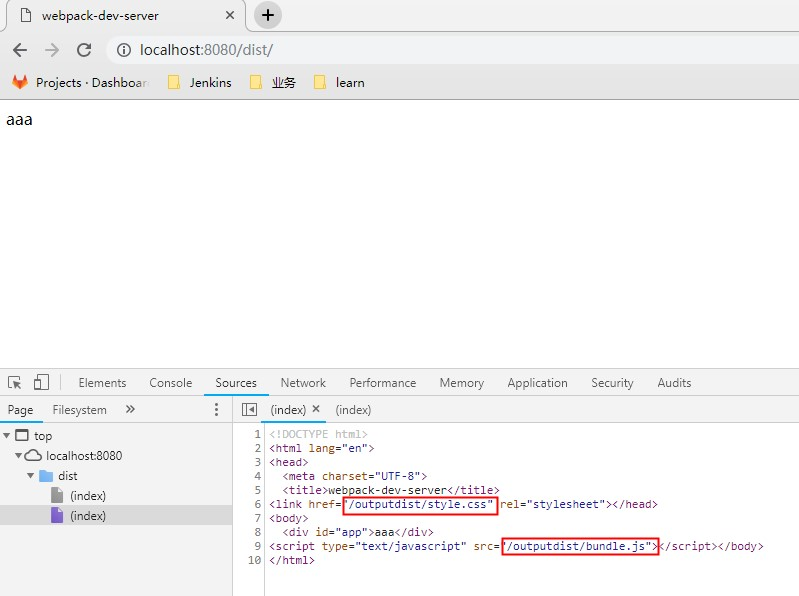The image size is (799, 596).
Task: Open the Application panel
Action: click(x=537, y=383)
